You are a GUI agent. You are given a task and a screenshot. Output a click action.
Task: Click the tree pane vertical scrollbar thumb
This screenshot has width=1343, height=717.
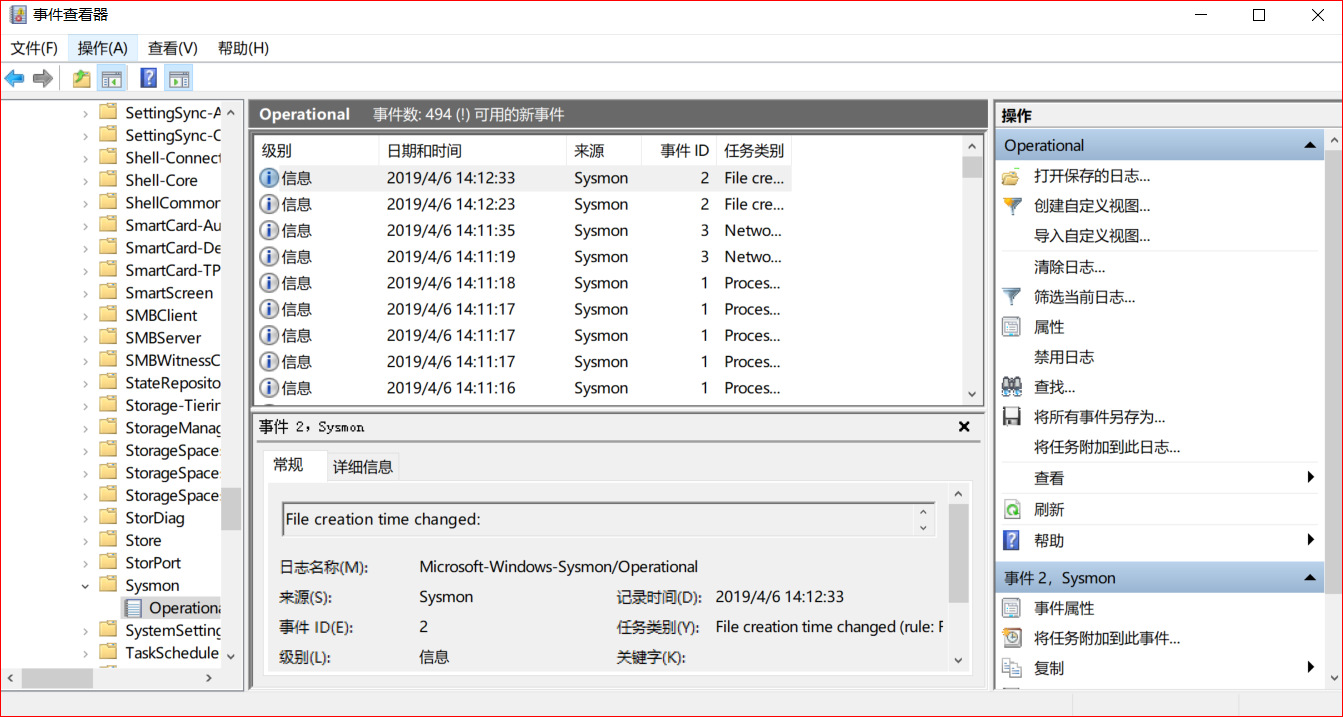point(231,509)
